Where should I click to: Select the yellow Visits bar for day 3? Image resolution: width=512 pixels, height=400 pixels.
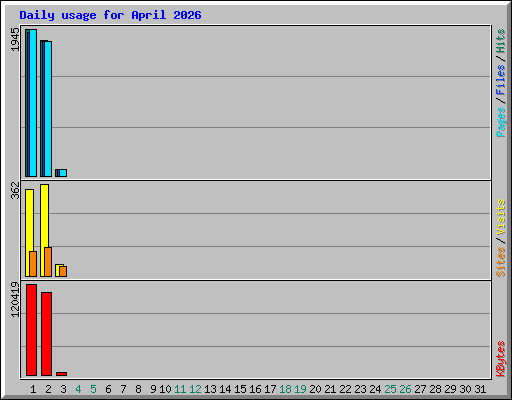(x=58, y=270)
